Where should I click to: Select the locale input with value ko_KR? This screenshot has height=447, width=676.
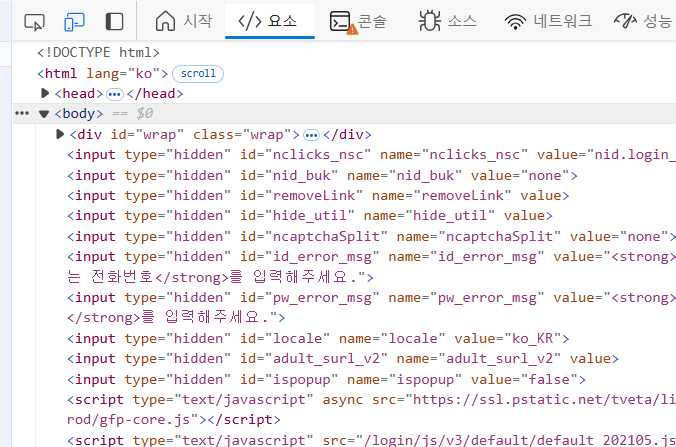coord(318,338)
